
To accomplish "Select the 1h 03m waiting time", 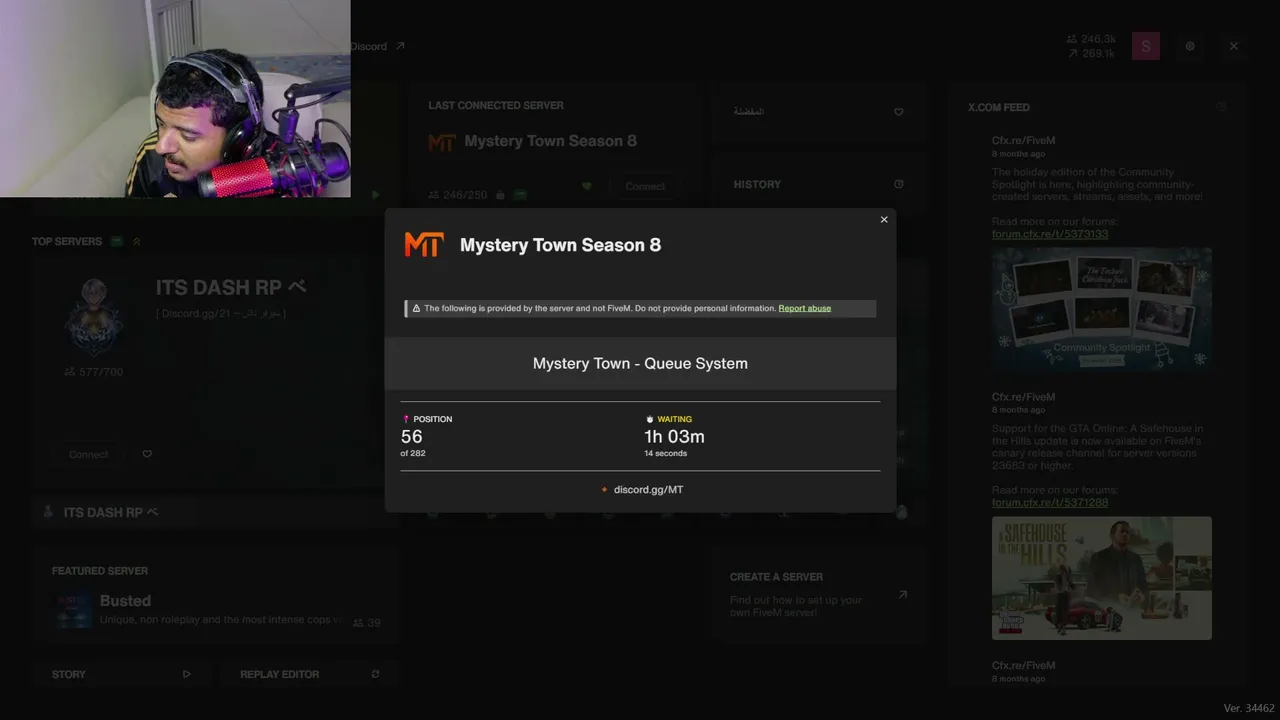I will click(x=674, y=436).
